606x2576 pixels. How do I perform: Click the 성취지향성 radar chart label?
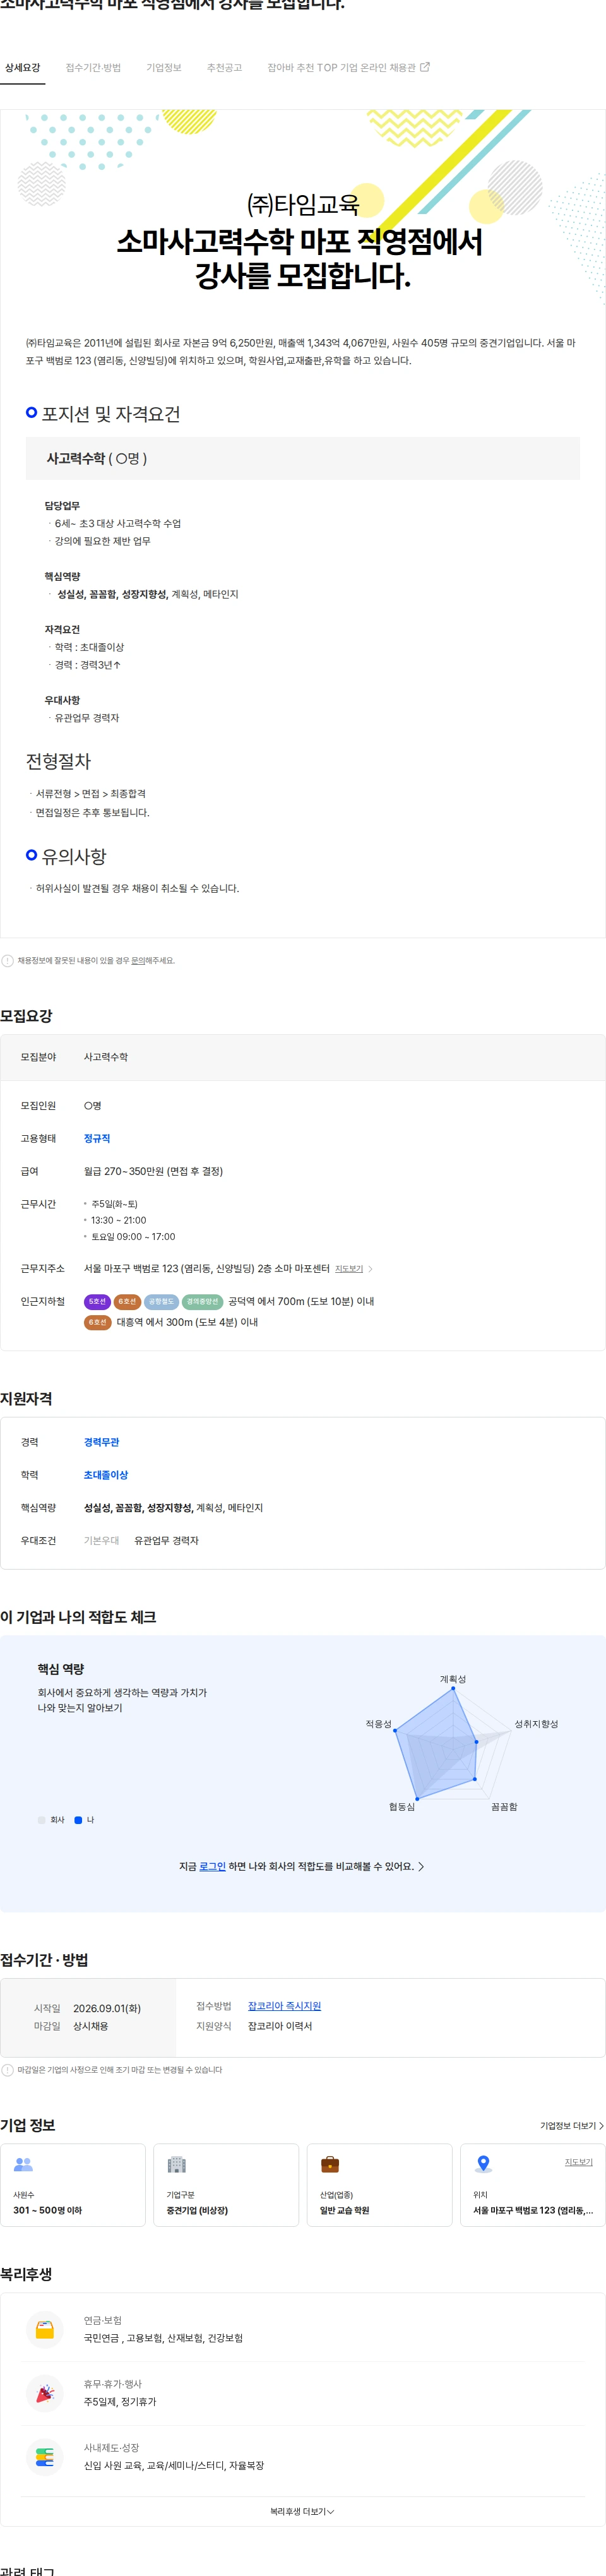pyautogui.click(x=536, y=1724)
